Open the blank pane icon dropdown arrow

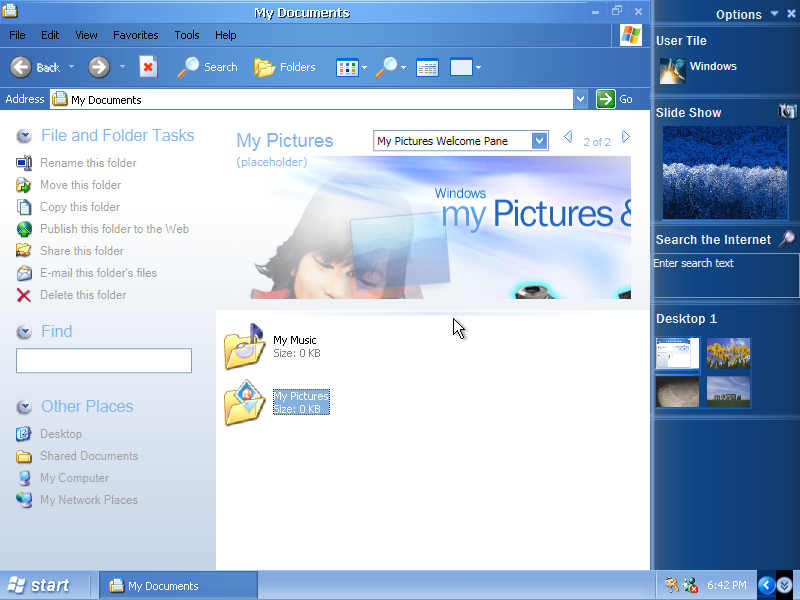tap(479, 67)
